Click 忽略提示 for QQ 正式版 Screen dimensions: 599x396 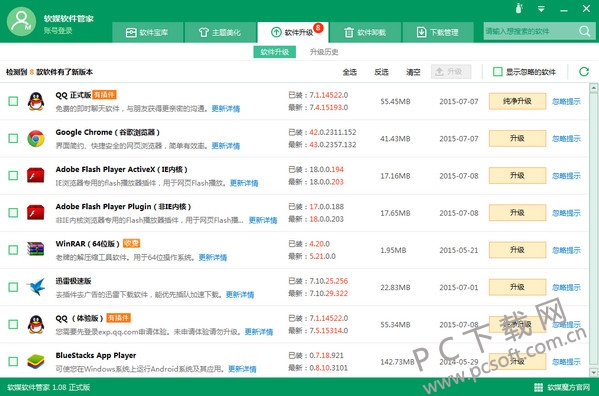point(567,101)
